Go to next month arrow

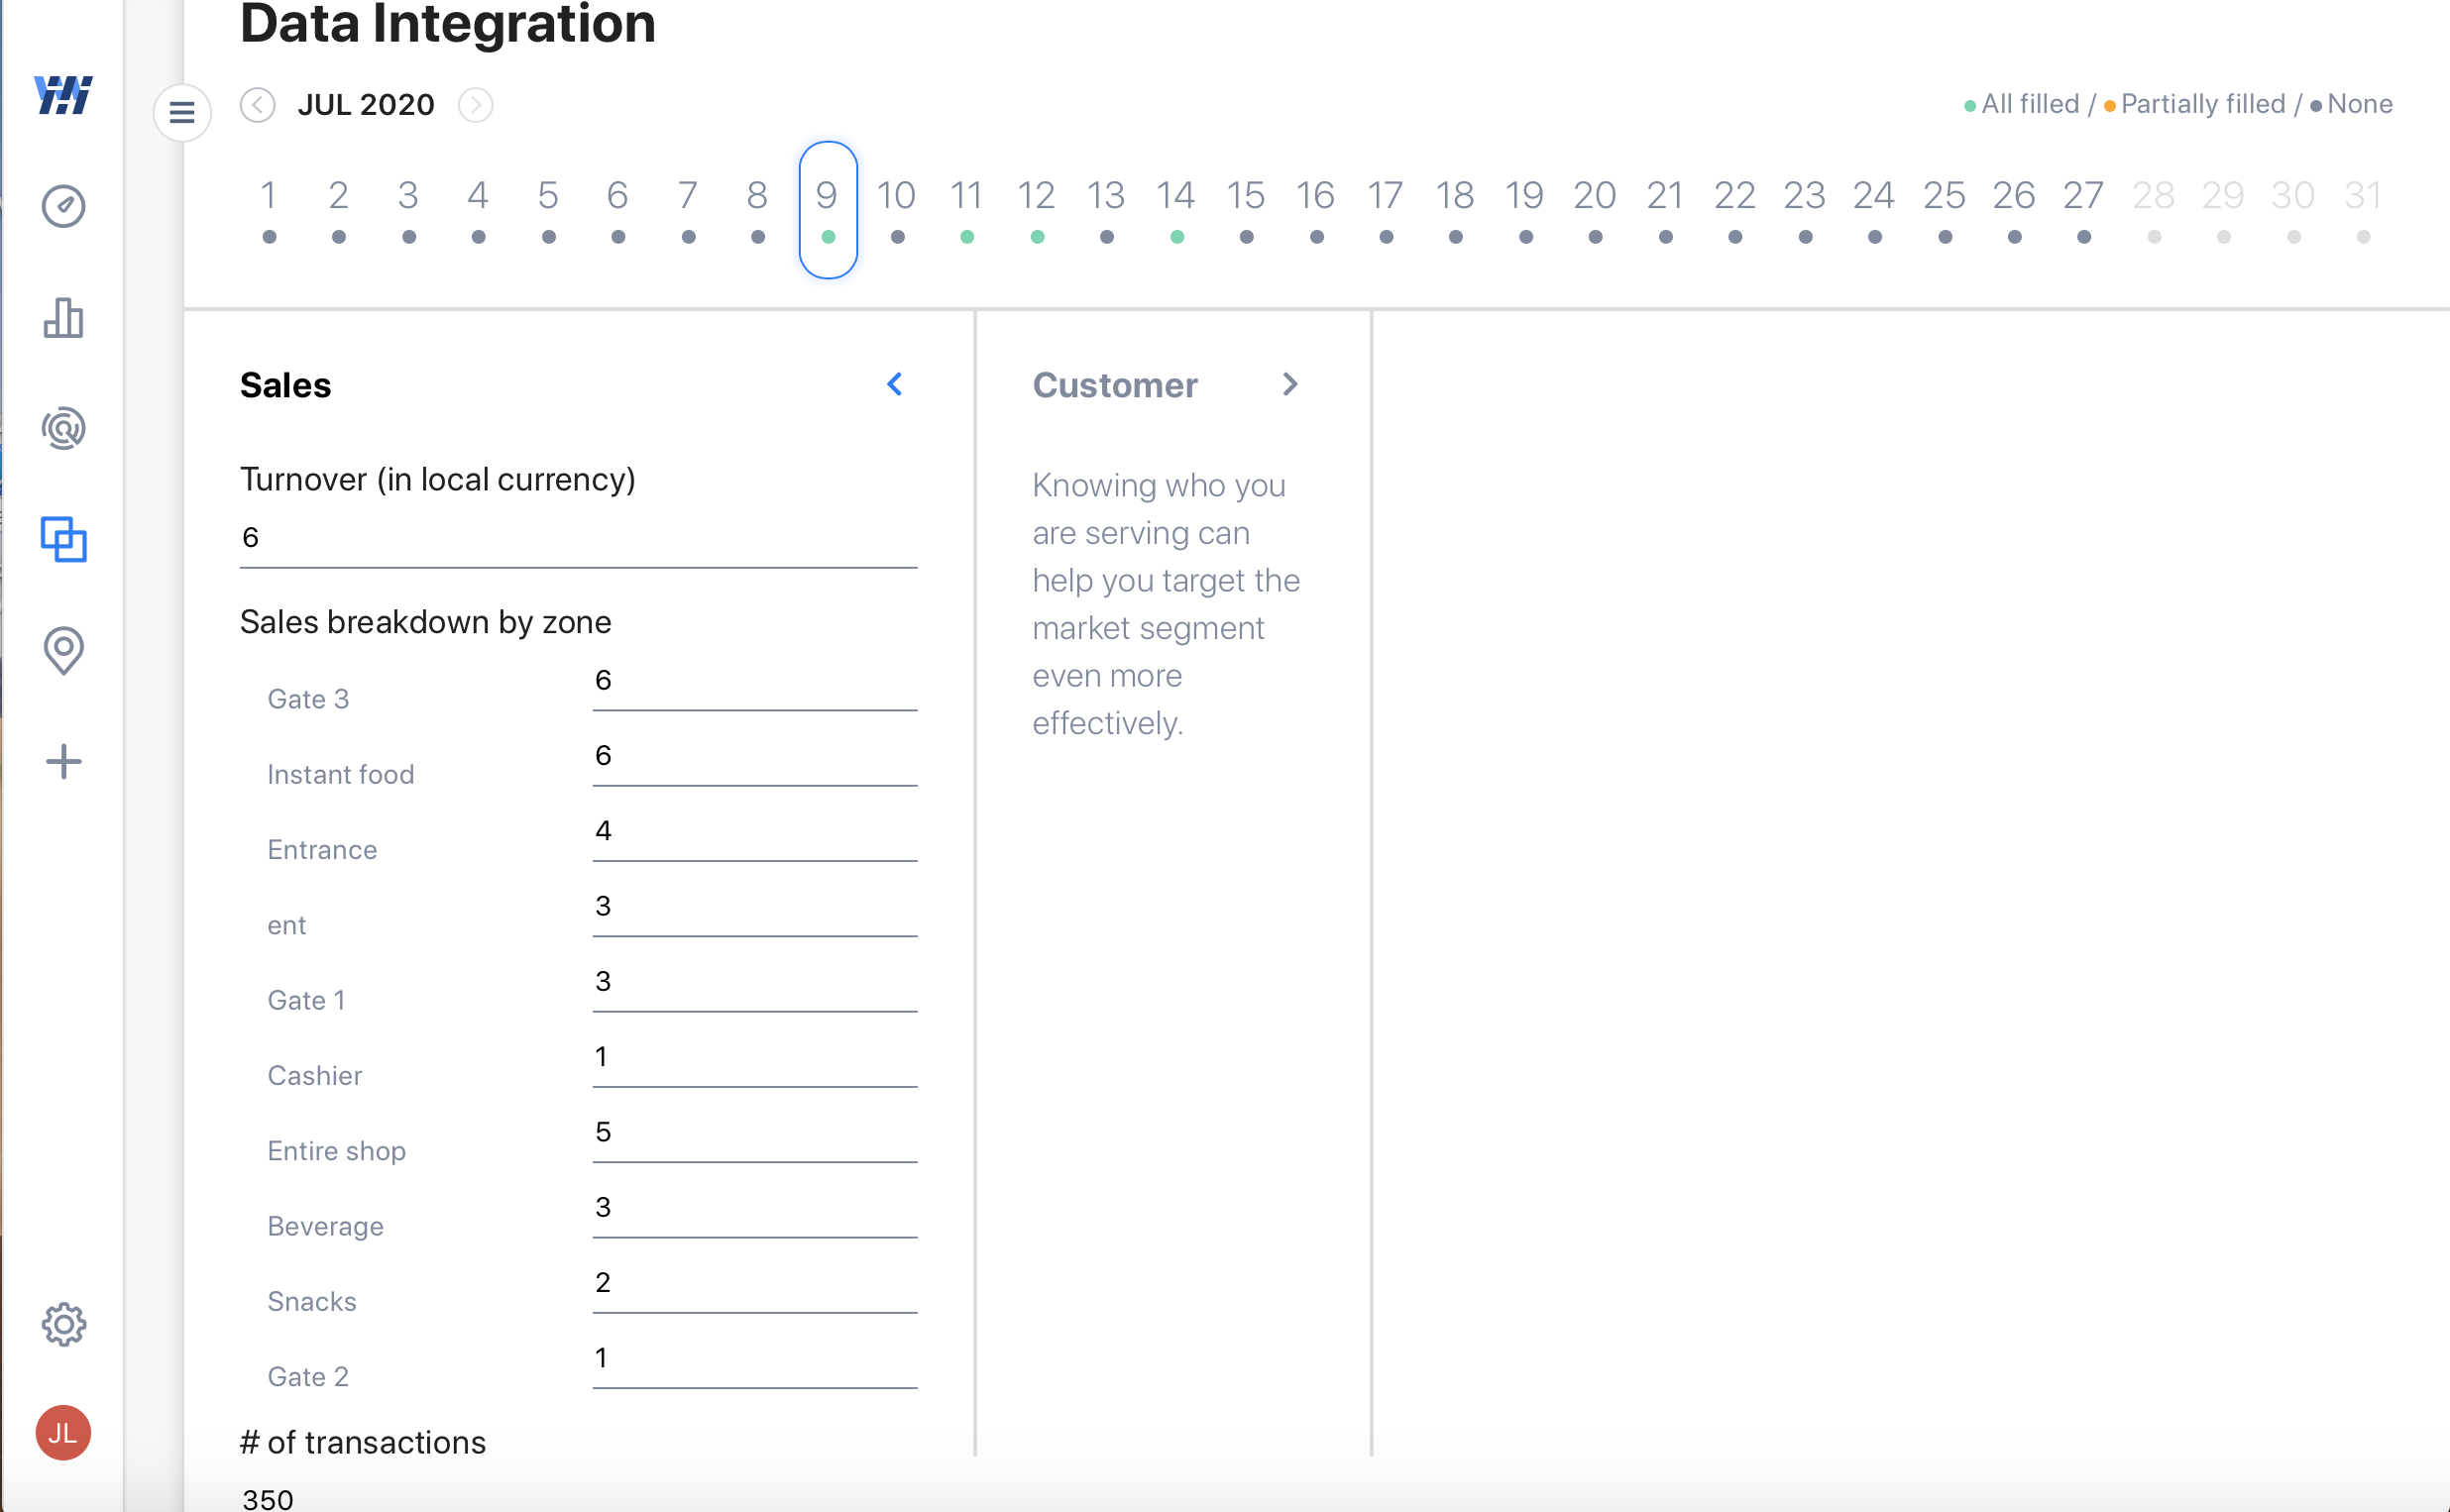click(476, 105)
